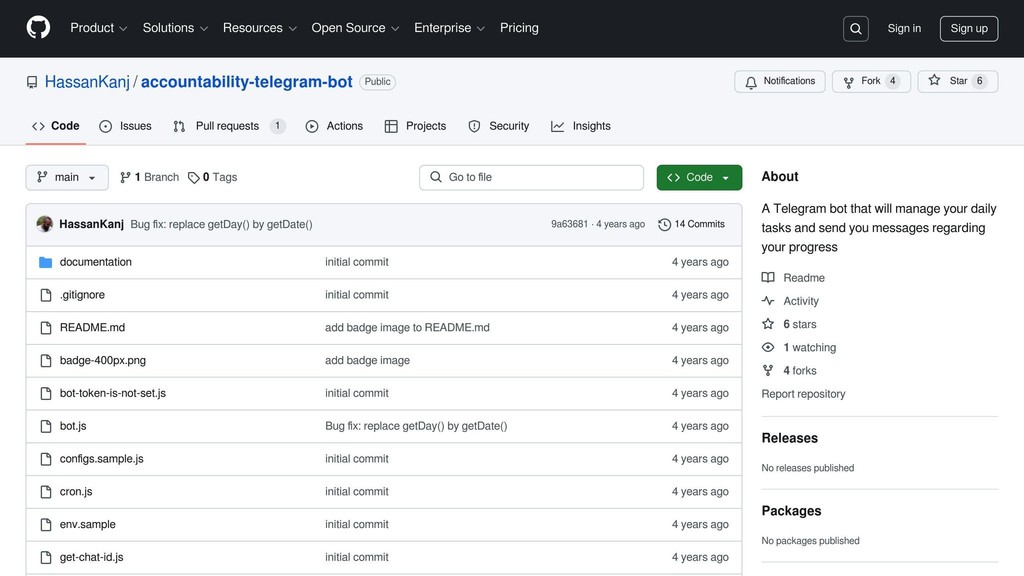Click Report repository link
Viewport: 1024px width, 576px height.
pyautogui.click(x=803, y=393)
